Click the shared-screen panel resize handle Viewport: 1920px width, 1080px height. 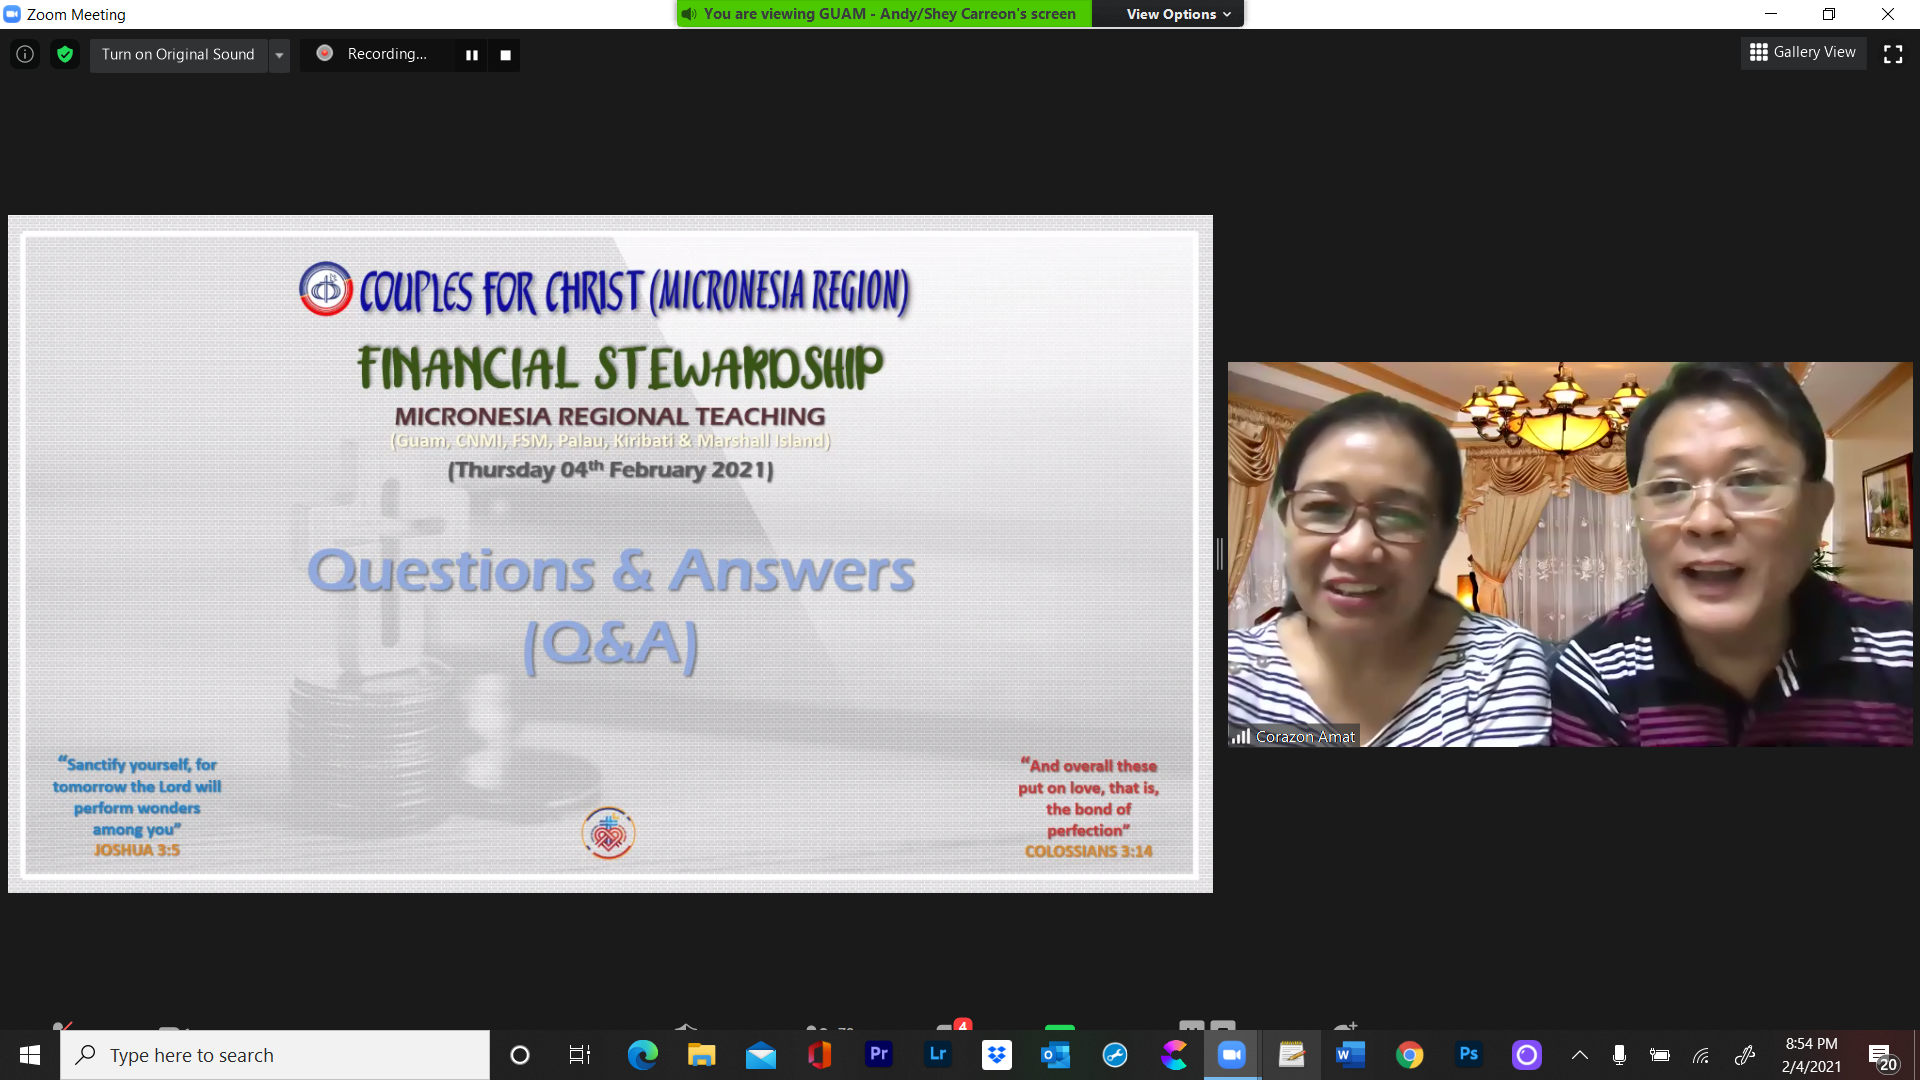tap(1219, 553)
